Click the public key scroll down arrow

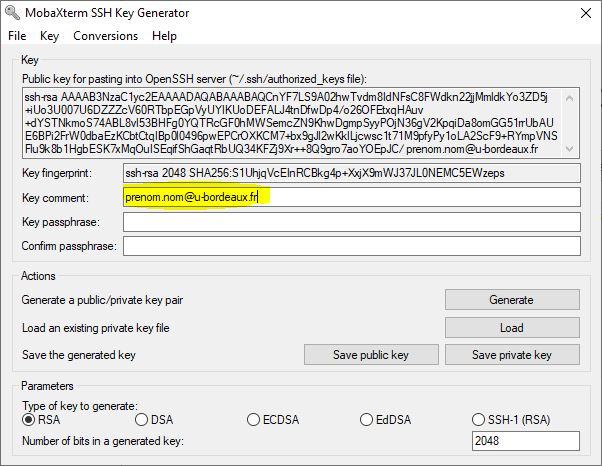tap(570, 149)
